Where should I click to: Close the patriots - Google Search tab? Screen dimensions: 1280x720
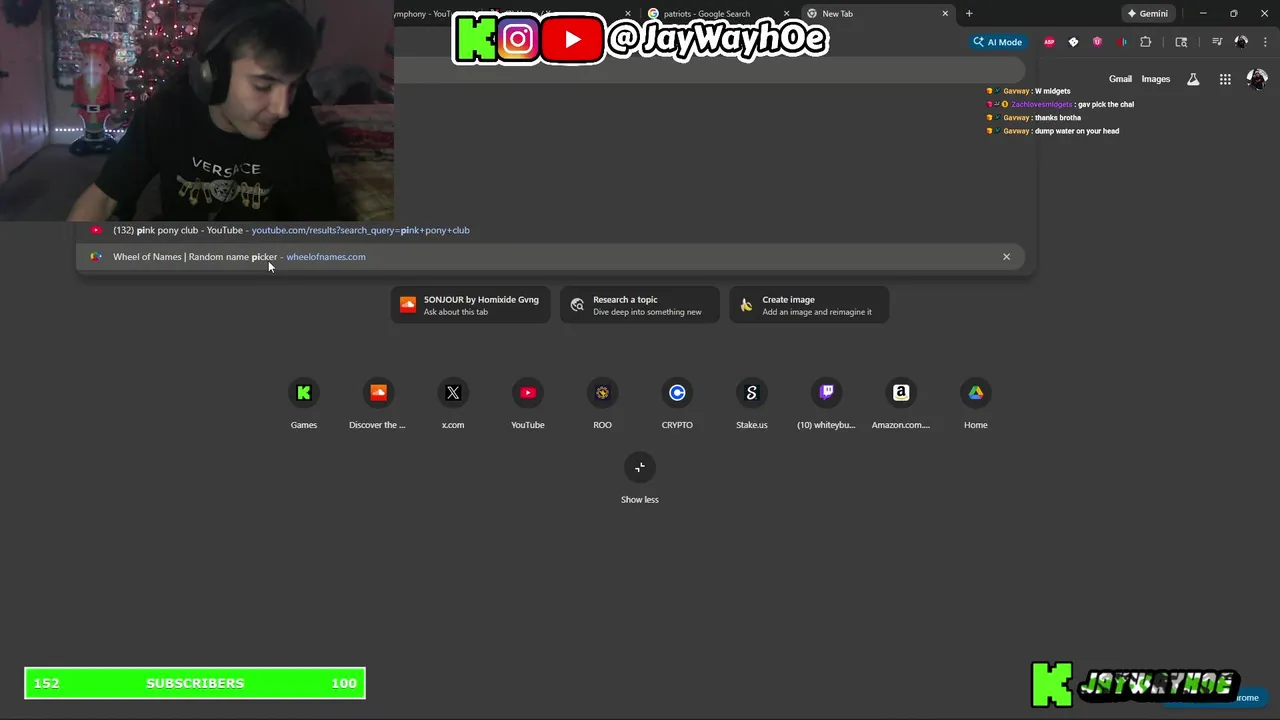point(787,14)
